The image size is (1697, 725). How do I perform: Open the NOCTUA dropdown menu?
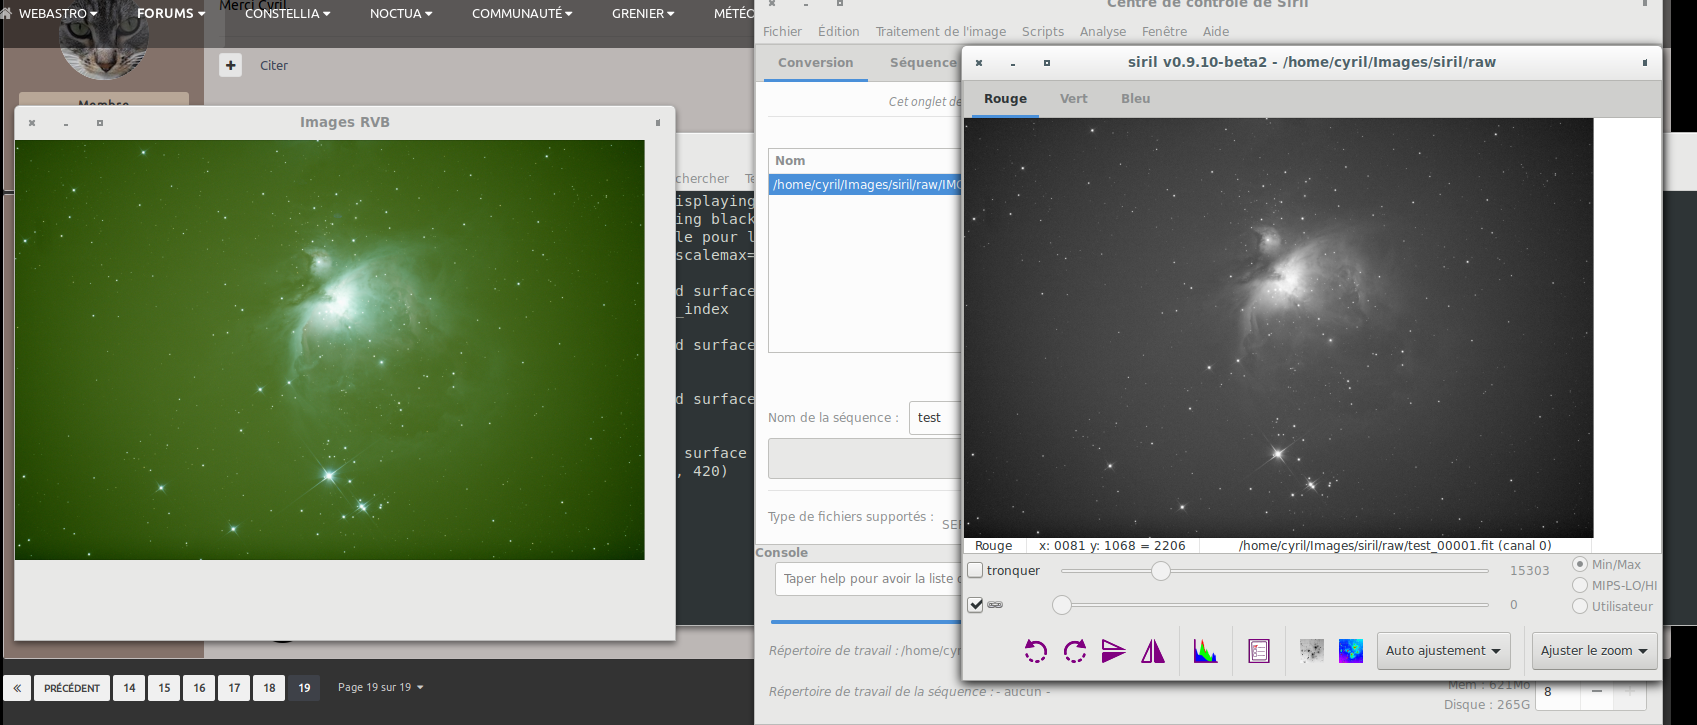tap(401, 14)
